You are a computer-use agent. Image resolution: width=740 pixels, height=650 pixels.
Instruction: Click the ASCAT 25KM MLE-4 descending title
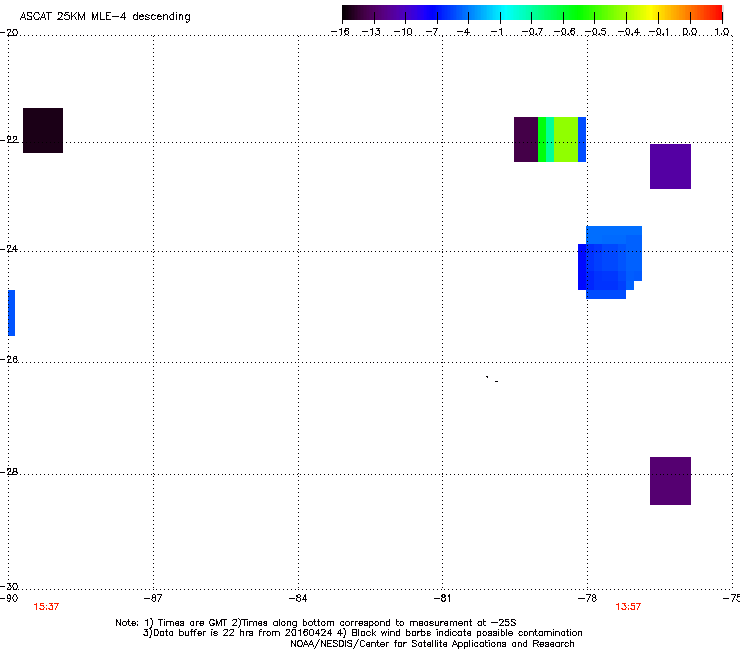point(105,17)
